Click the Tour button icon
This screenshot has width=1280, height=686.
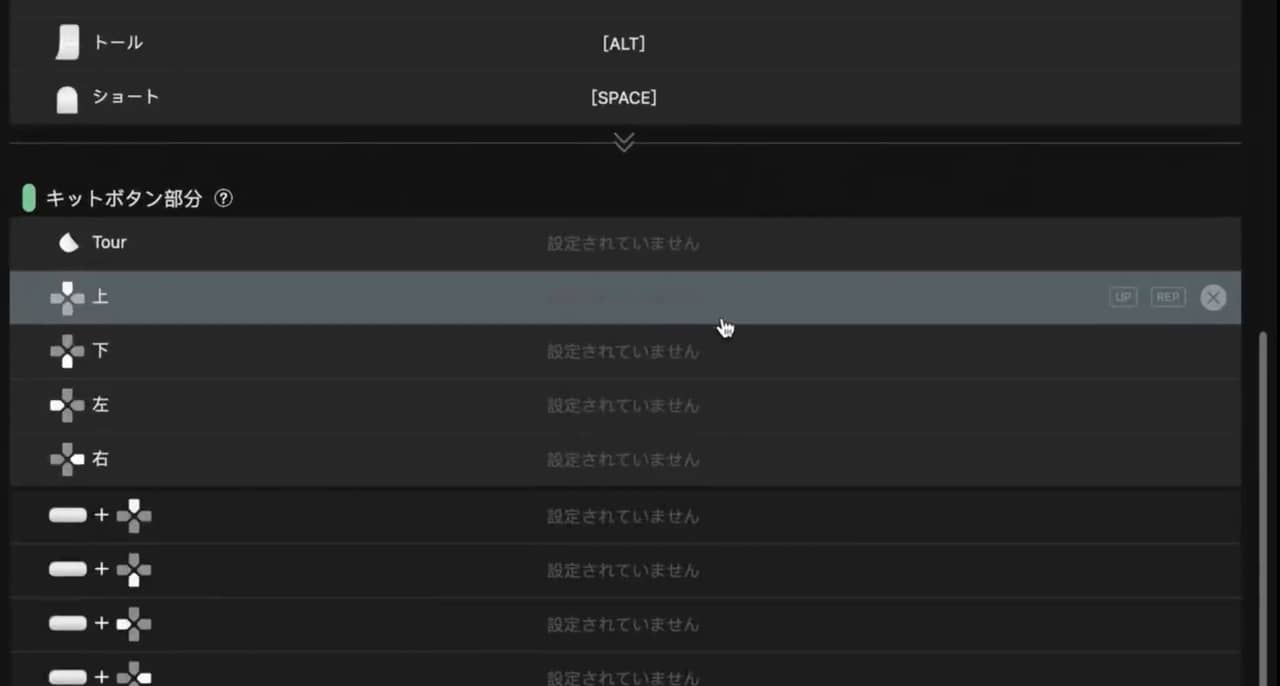pyautogui.click(x=68, y=243)
